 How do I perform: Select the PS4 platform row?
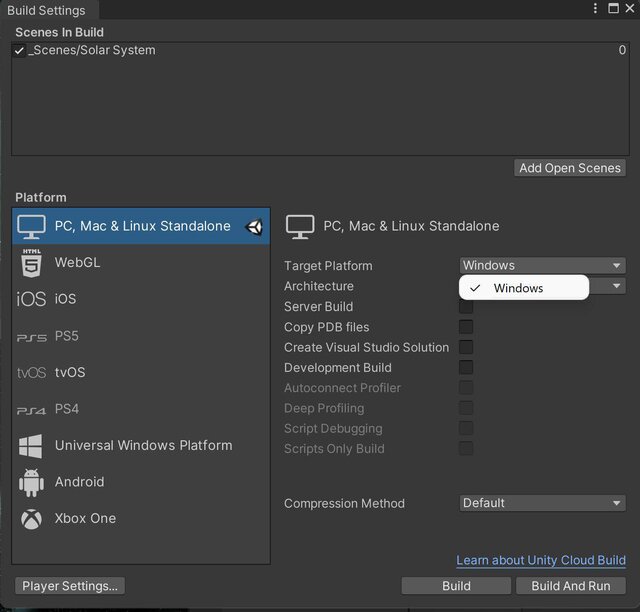tap(141, 409)
